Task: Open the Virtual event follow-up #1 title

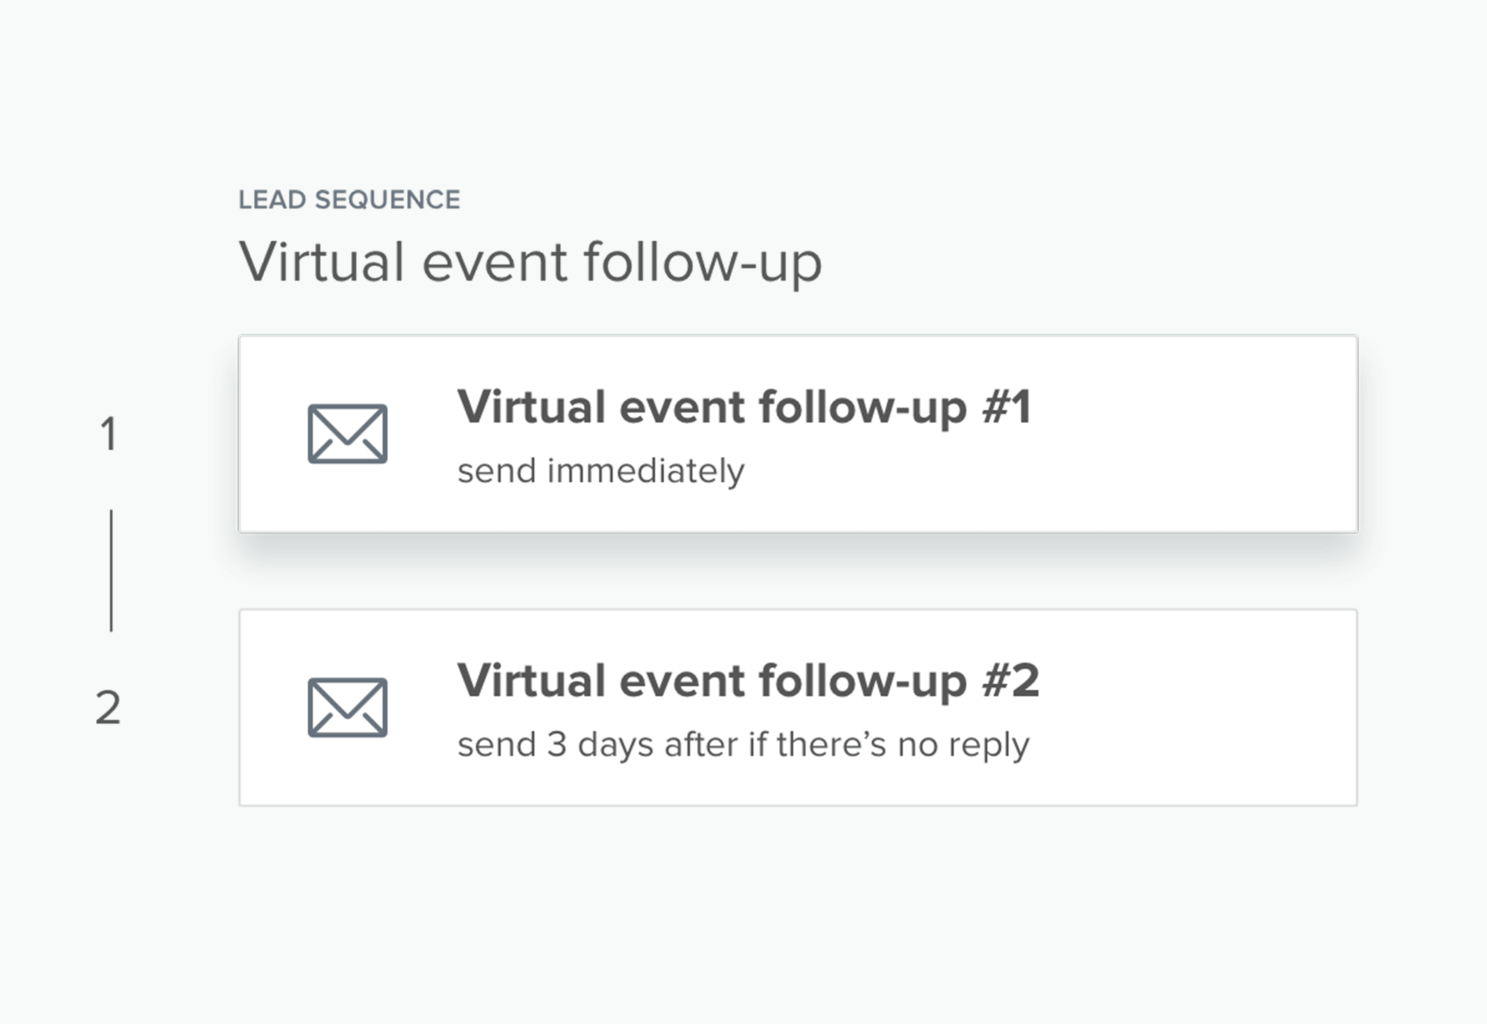Action: pos(744,408)
